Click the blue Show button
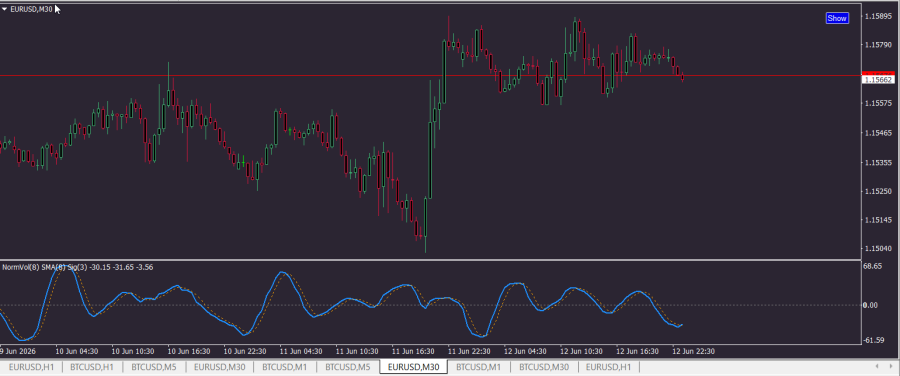The height and width of the screenshot is (376, 900). [837, 18]
